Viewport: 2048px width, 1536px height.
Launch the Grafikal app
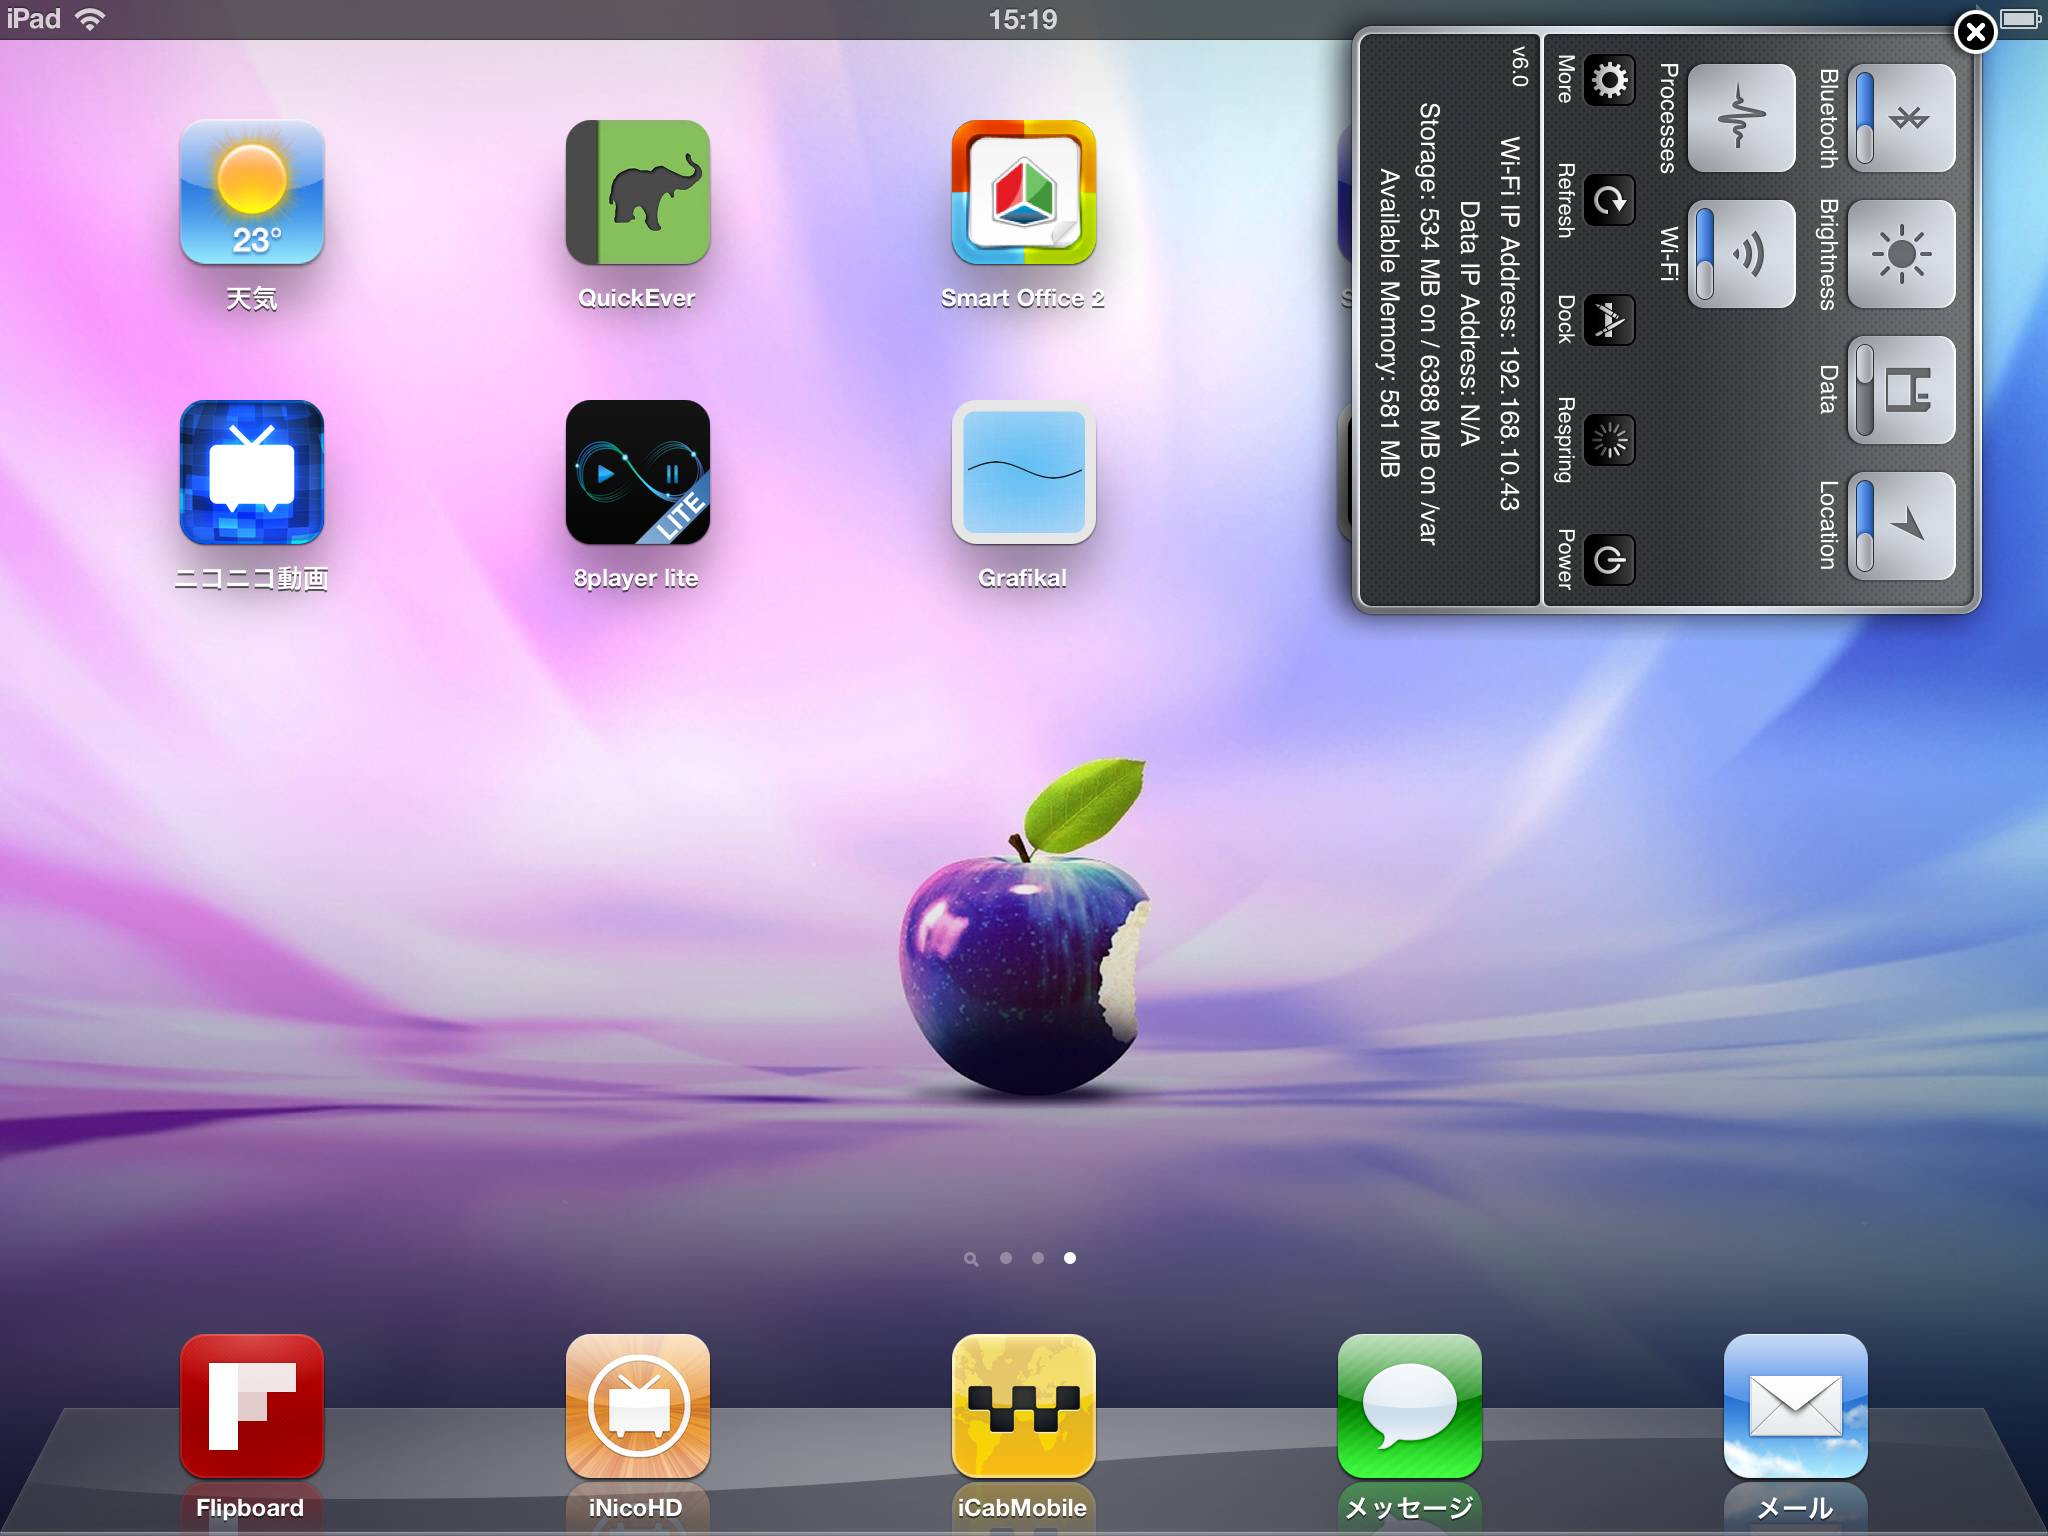point(1023,472)
